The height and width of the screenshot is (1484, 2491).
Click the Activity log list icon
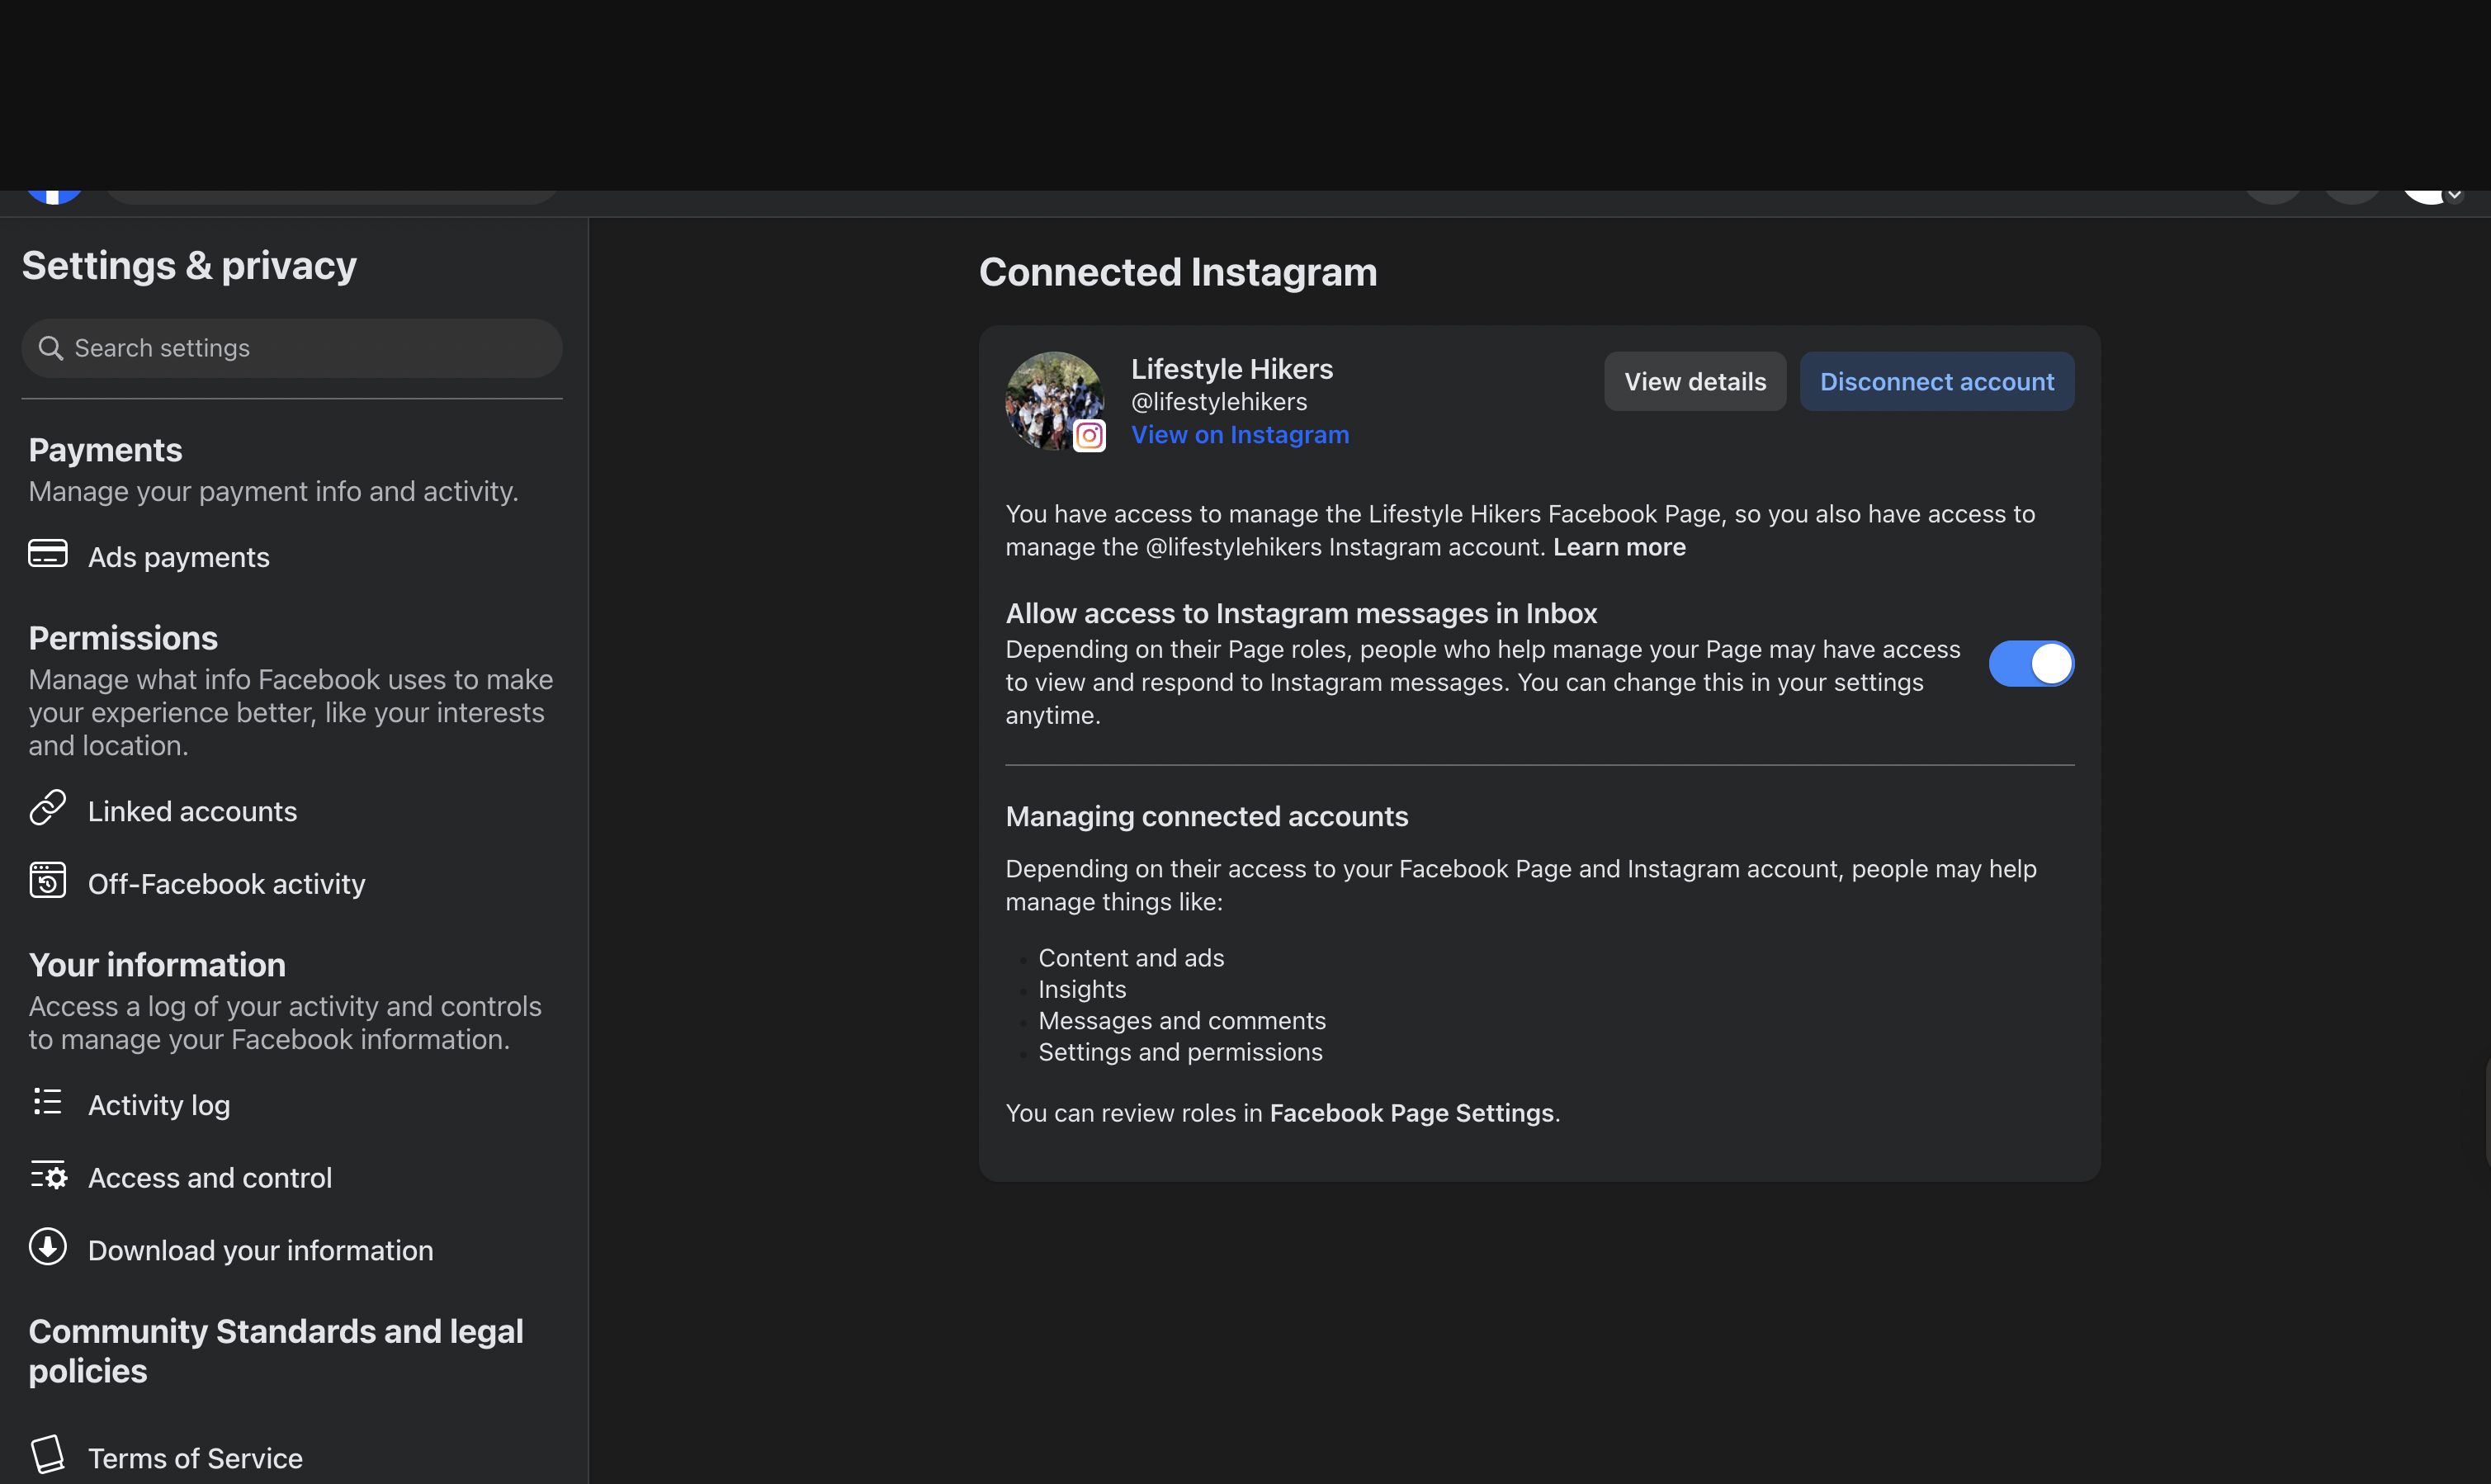coord(47,1103)
